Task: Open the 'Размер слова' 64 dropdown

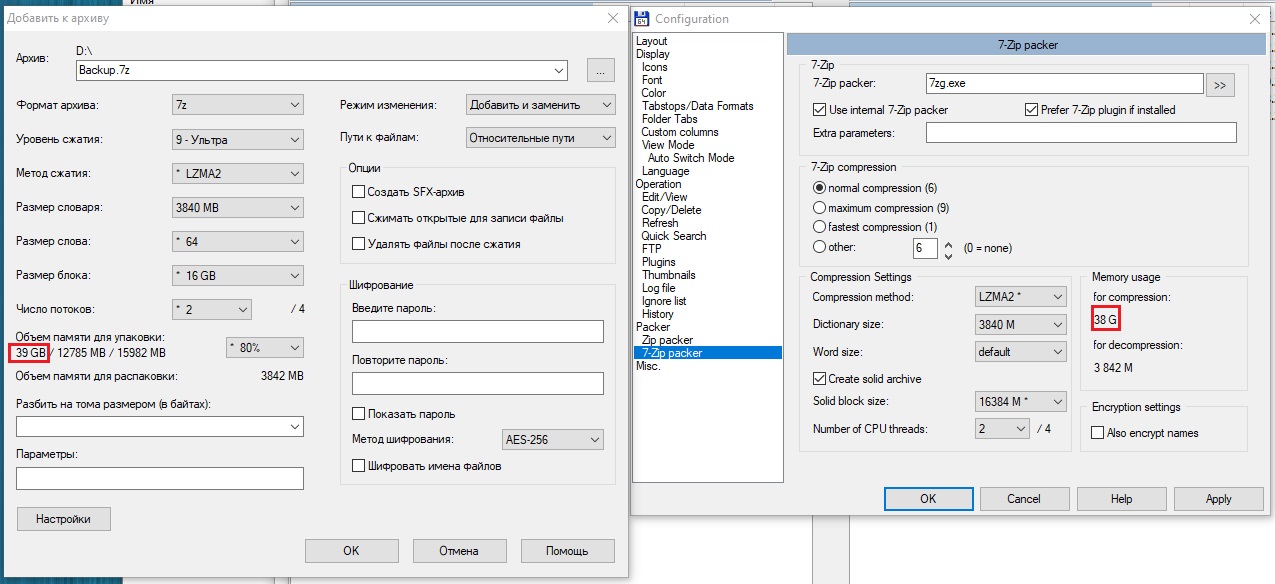Action: 237,242
